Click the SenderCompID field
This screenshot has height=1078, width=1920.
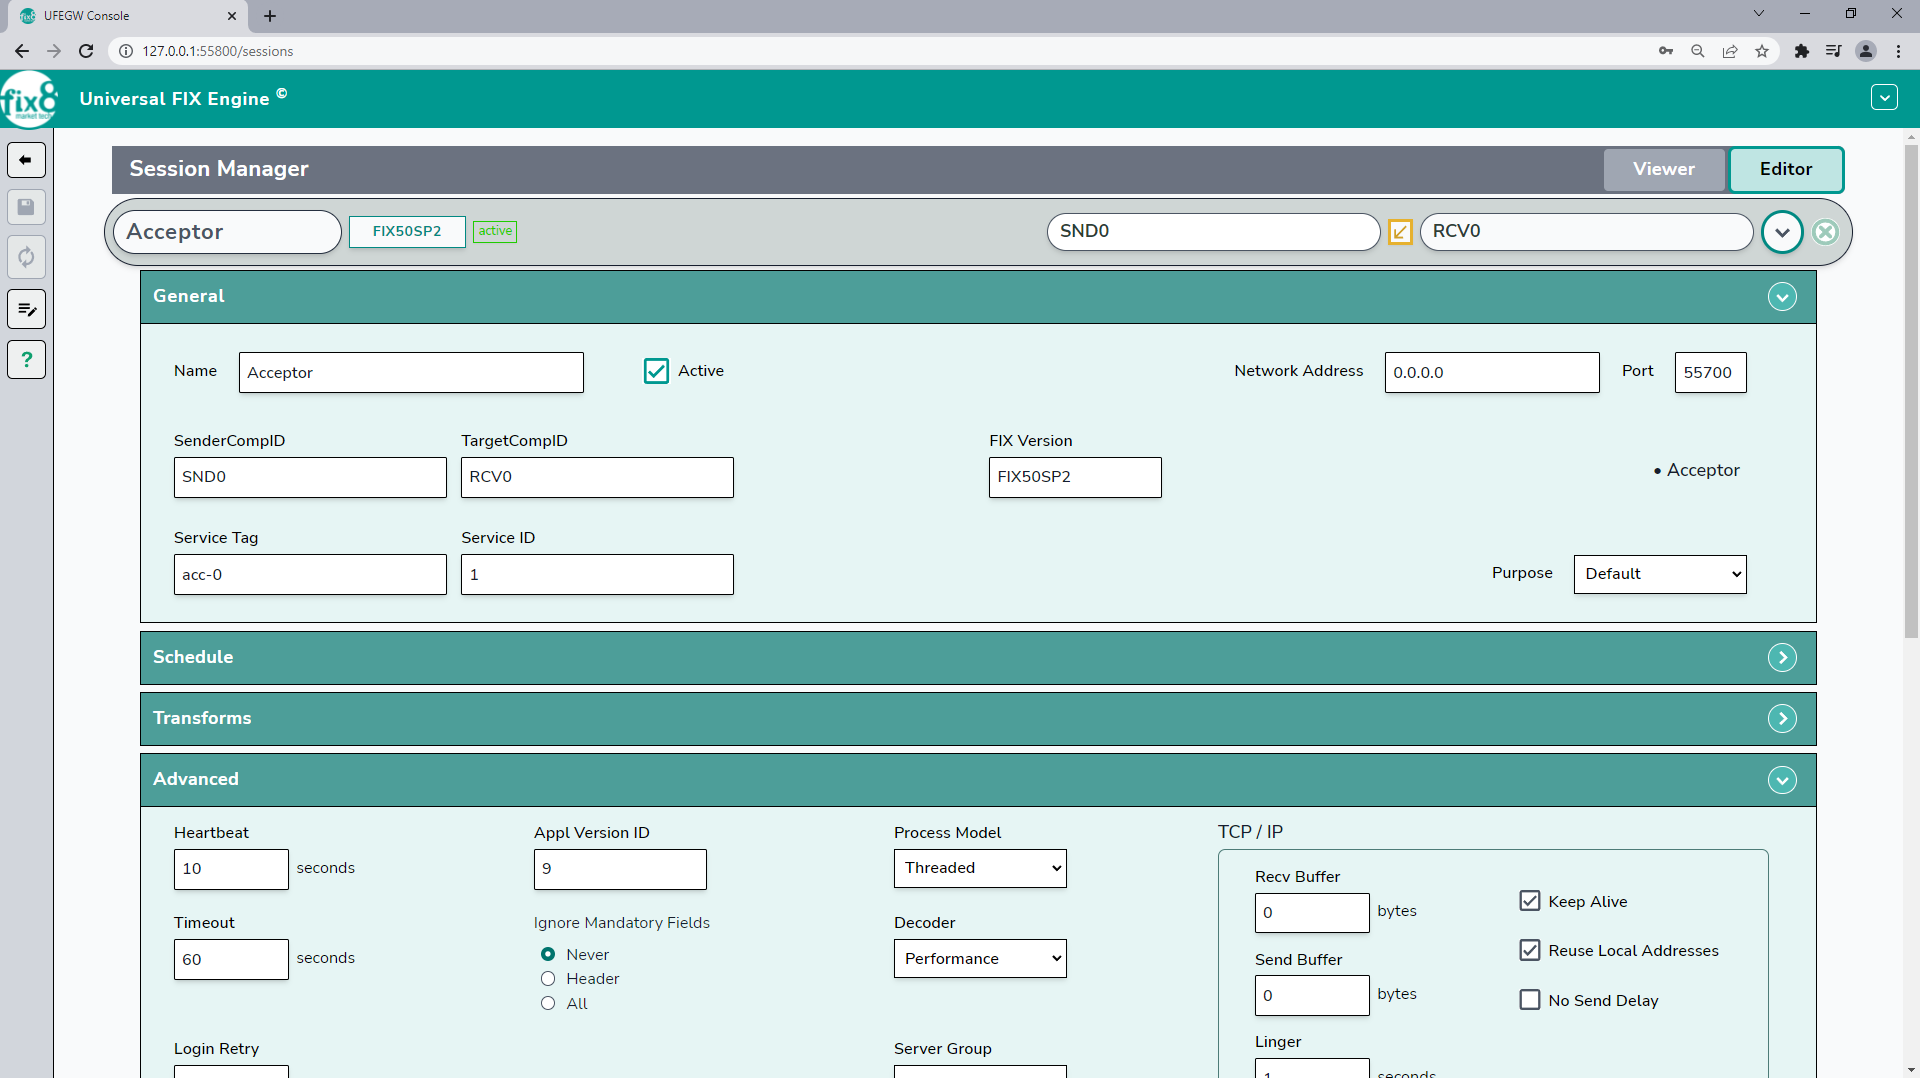[310, 477]
